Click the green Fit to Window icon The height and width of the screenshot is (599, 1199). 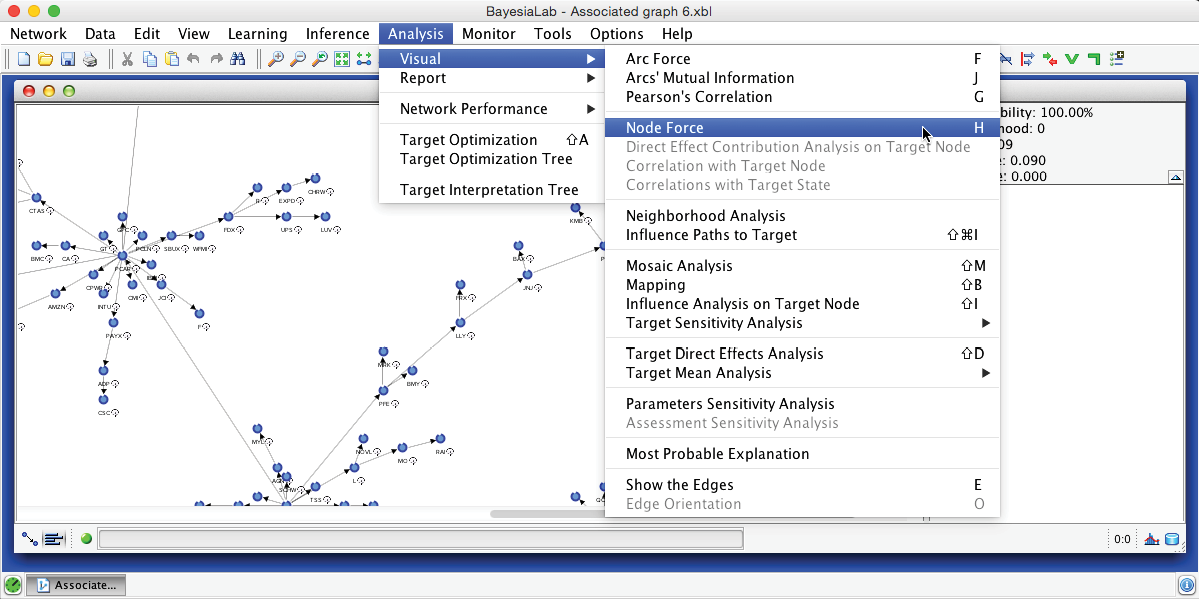[340, 59]
